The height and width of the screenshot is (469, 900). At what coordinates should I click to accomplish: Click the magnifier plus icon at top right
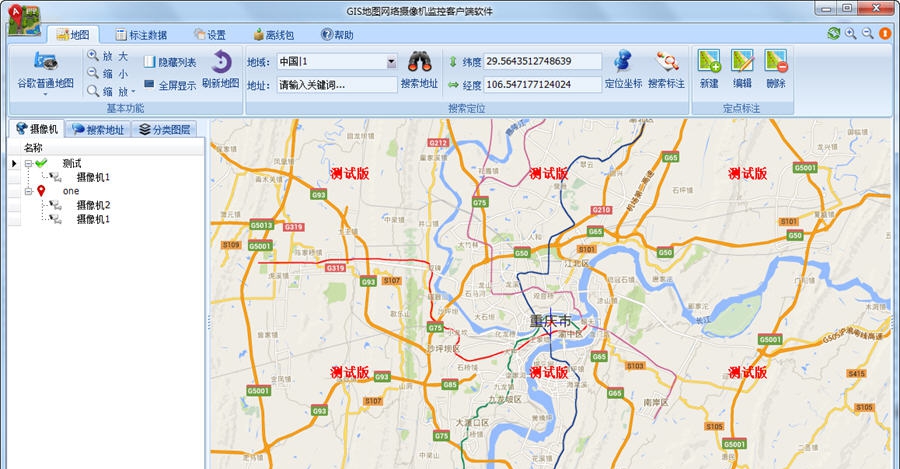pyautogui.click(x=851, y=33)
